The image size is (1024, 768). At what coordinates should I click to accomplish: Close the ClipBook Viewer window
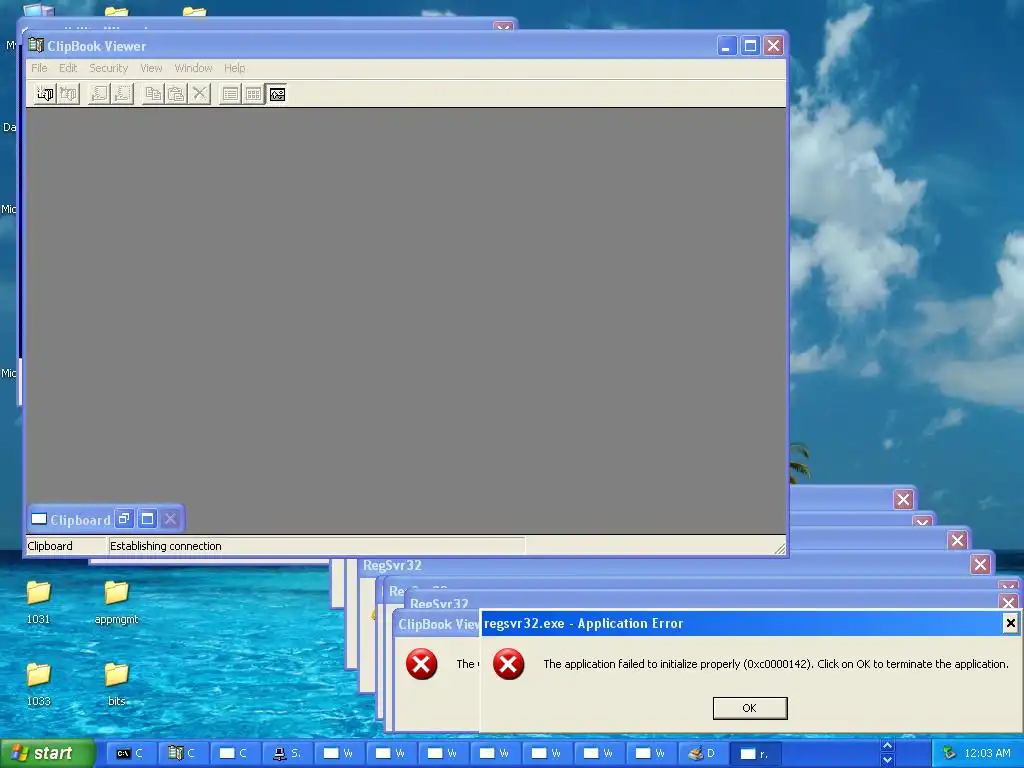pos(773,46)
